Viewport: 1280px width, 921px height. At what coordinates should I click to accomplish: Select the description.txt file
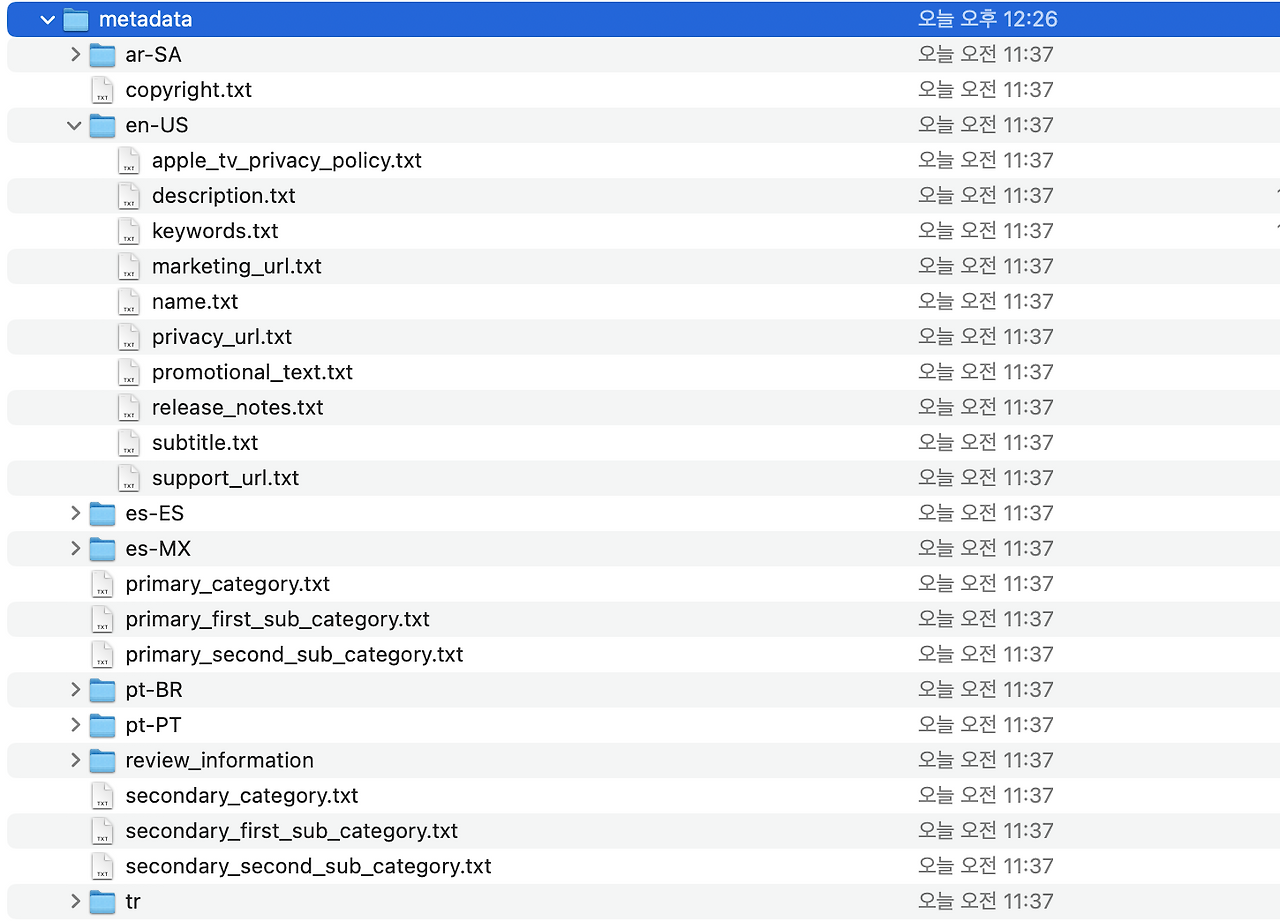[x=223, y=196]
